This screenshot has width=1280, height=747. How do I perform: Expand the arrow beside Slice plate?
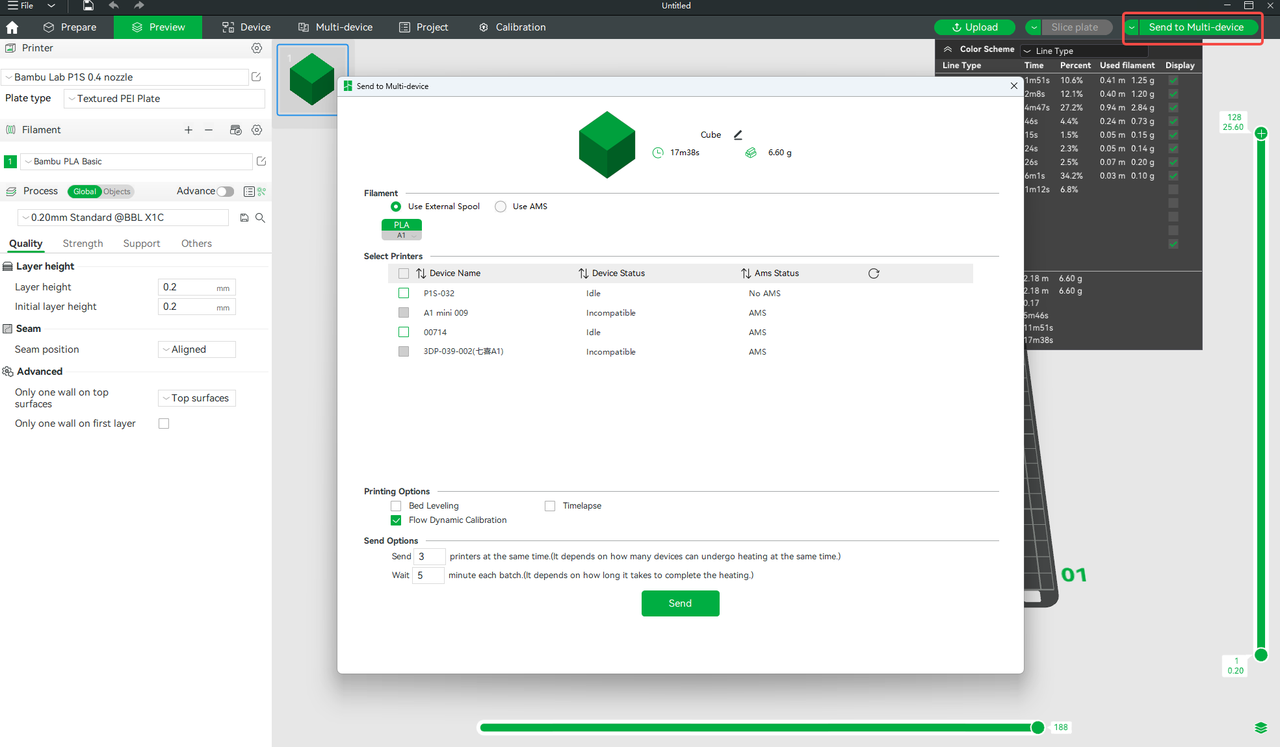pos(1033,28)
